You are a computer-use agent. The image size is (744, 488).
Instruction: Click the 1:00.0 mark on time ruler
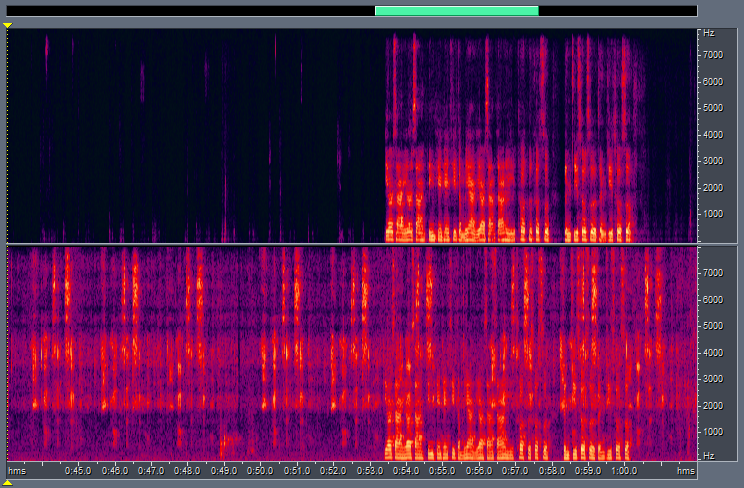pyautogui.click(x=624, y=470)
